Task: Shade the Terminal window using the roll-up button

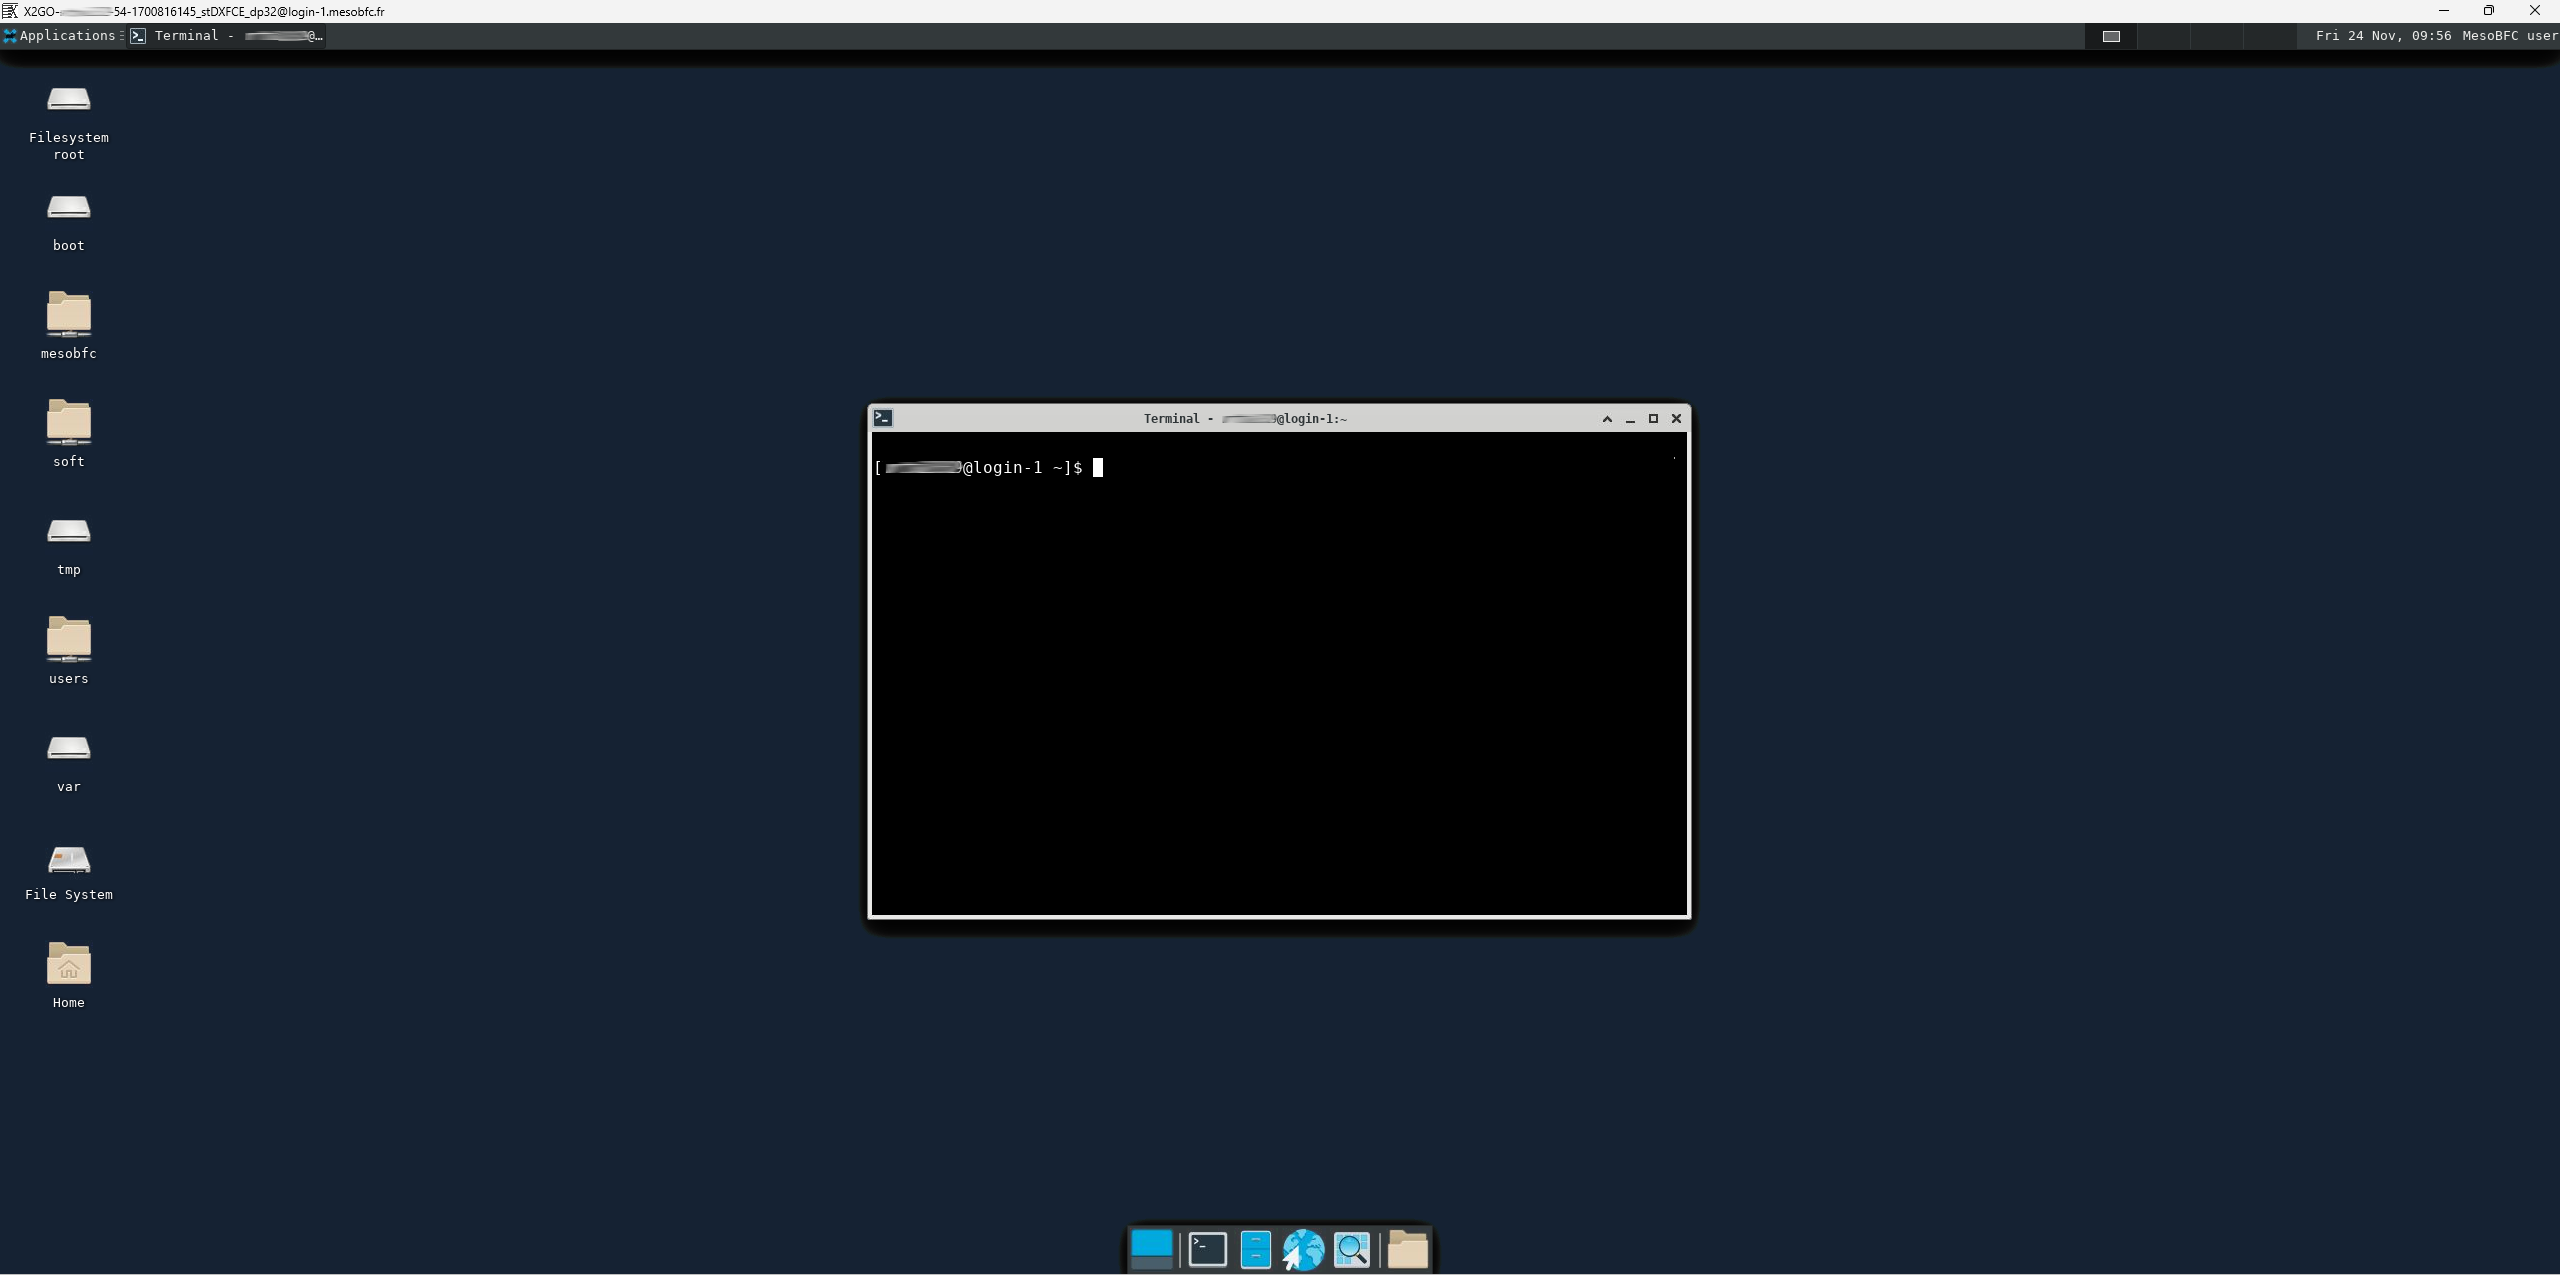Action: 1607,418
